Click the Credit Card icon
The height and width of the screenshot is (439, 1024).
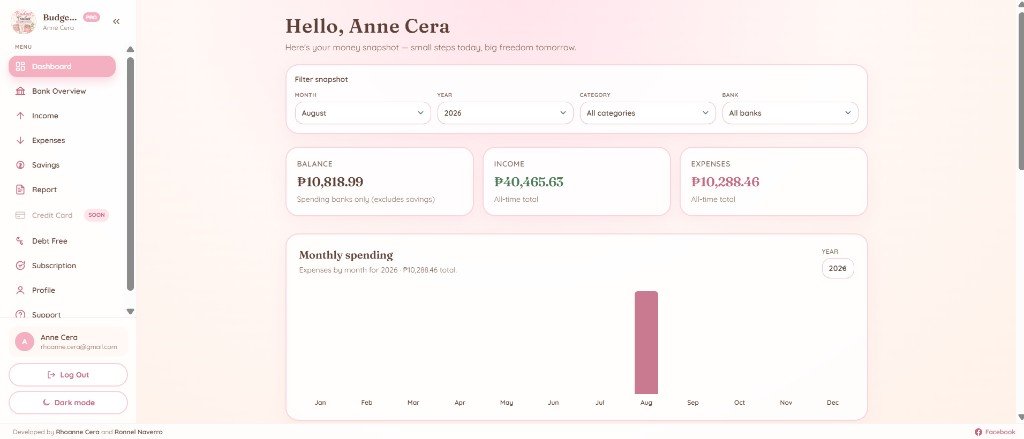pyautogui.click(x=20, y=215)
